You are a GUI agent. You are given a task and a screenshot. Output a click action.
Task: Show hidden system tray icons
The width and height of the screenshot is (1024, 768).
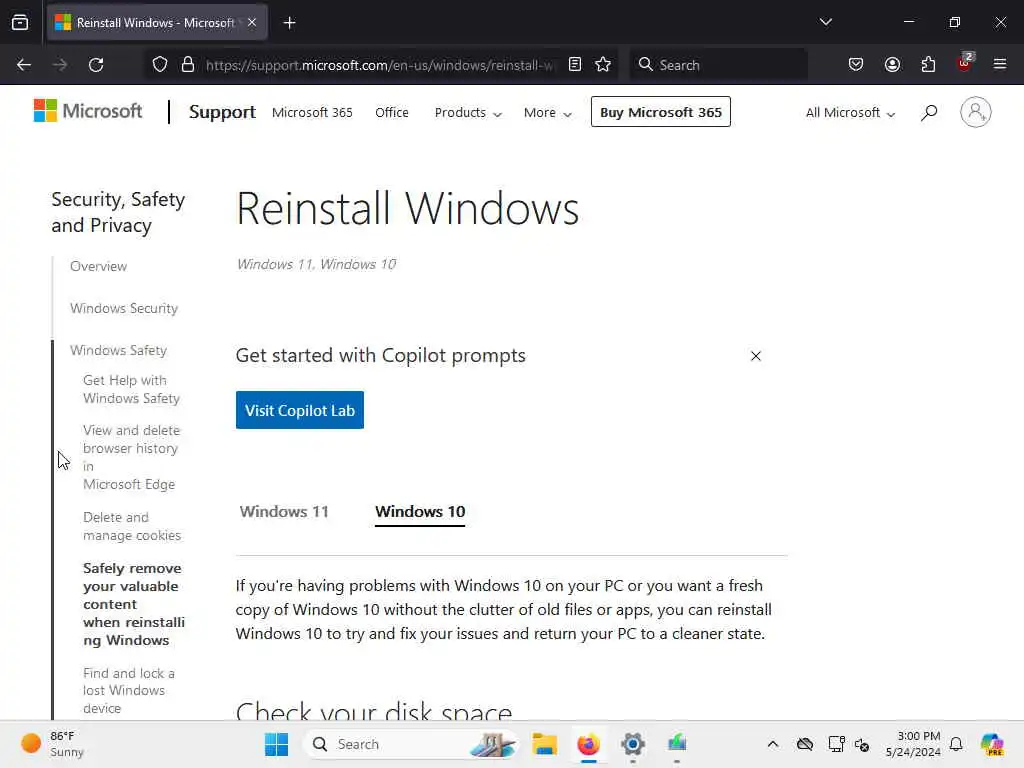[x=773, y=744]
